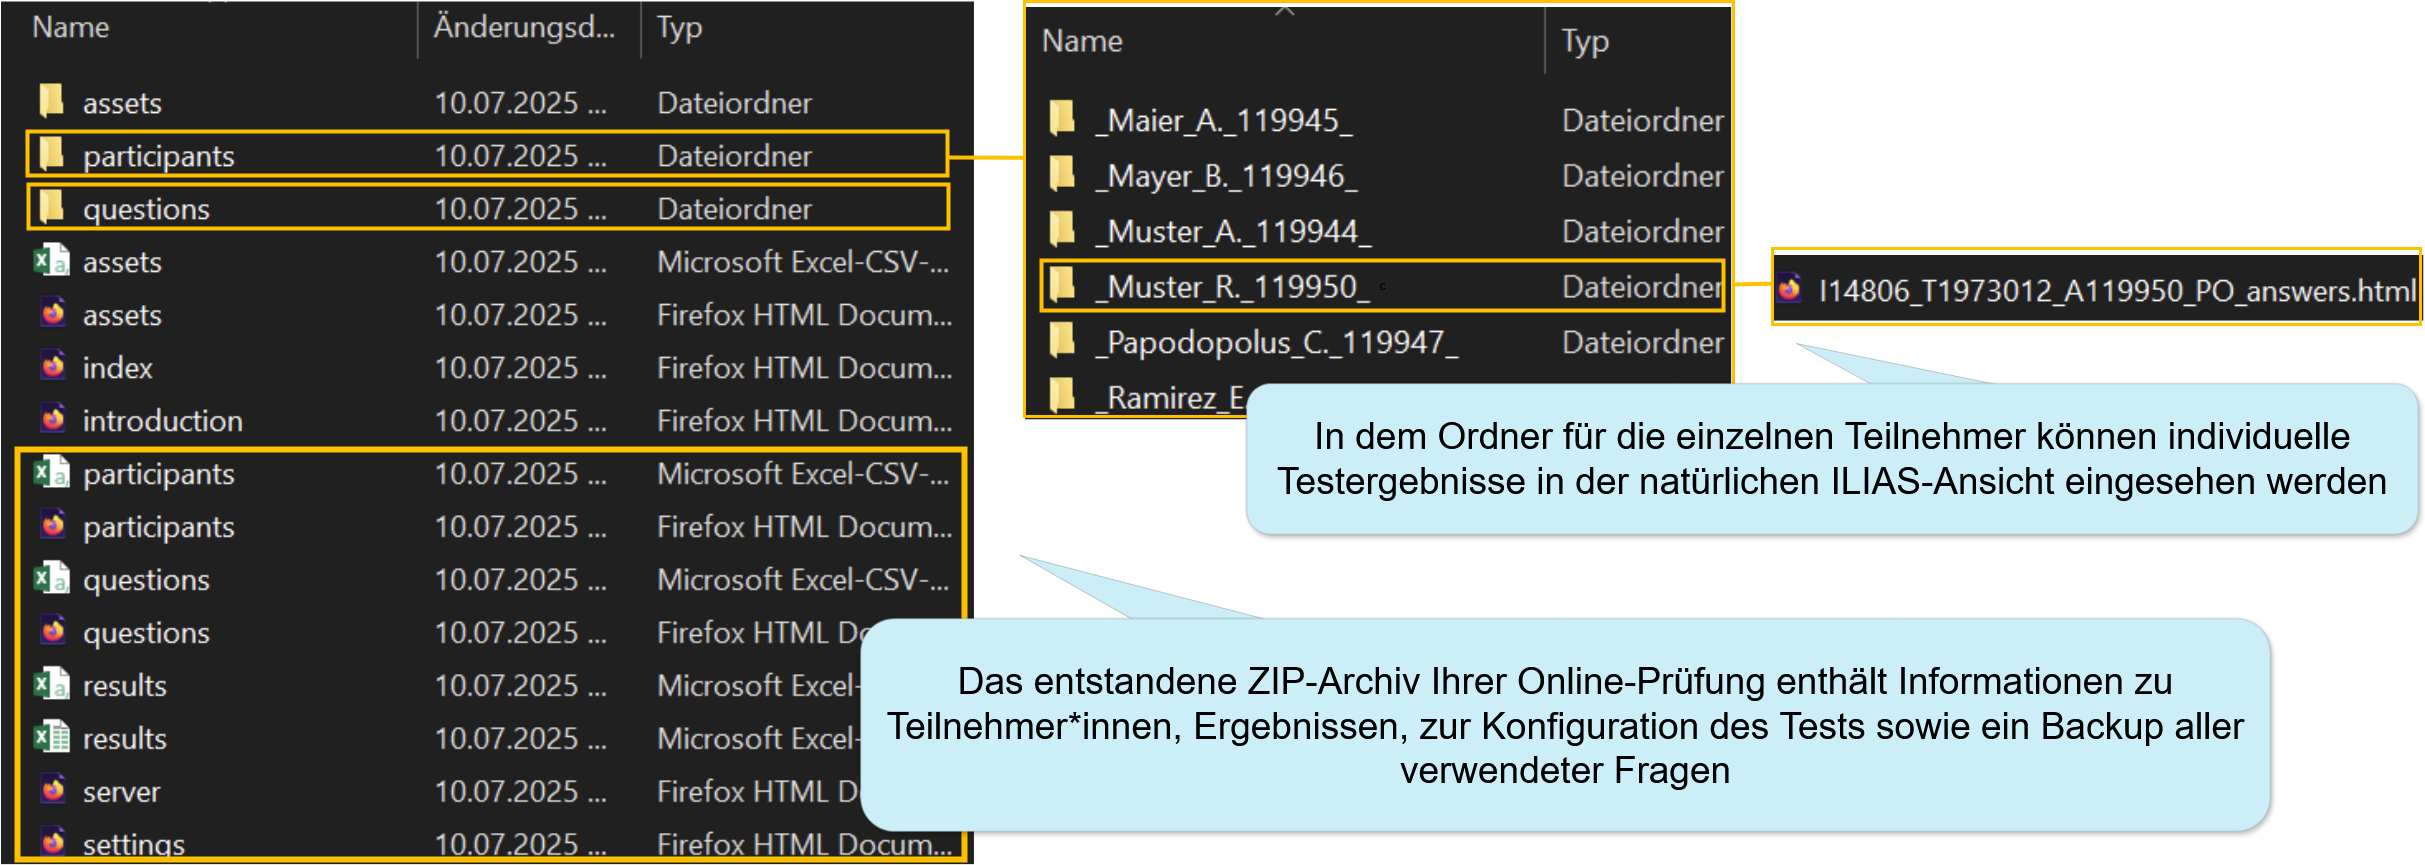Toggle sort arrow above participants Name column
This screenshot has width=2425, height=865.
pyautogui.click(x=1285, y=11)
